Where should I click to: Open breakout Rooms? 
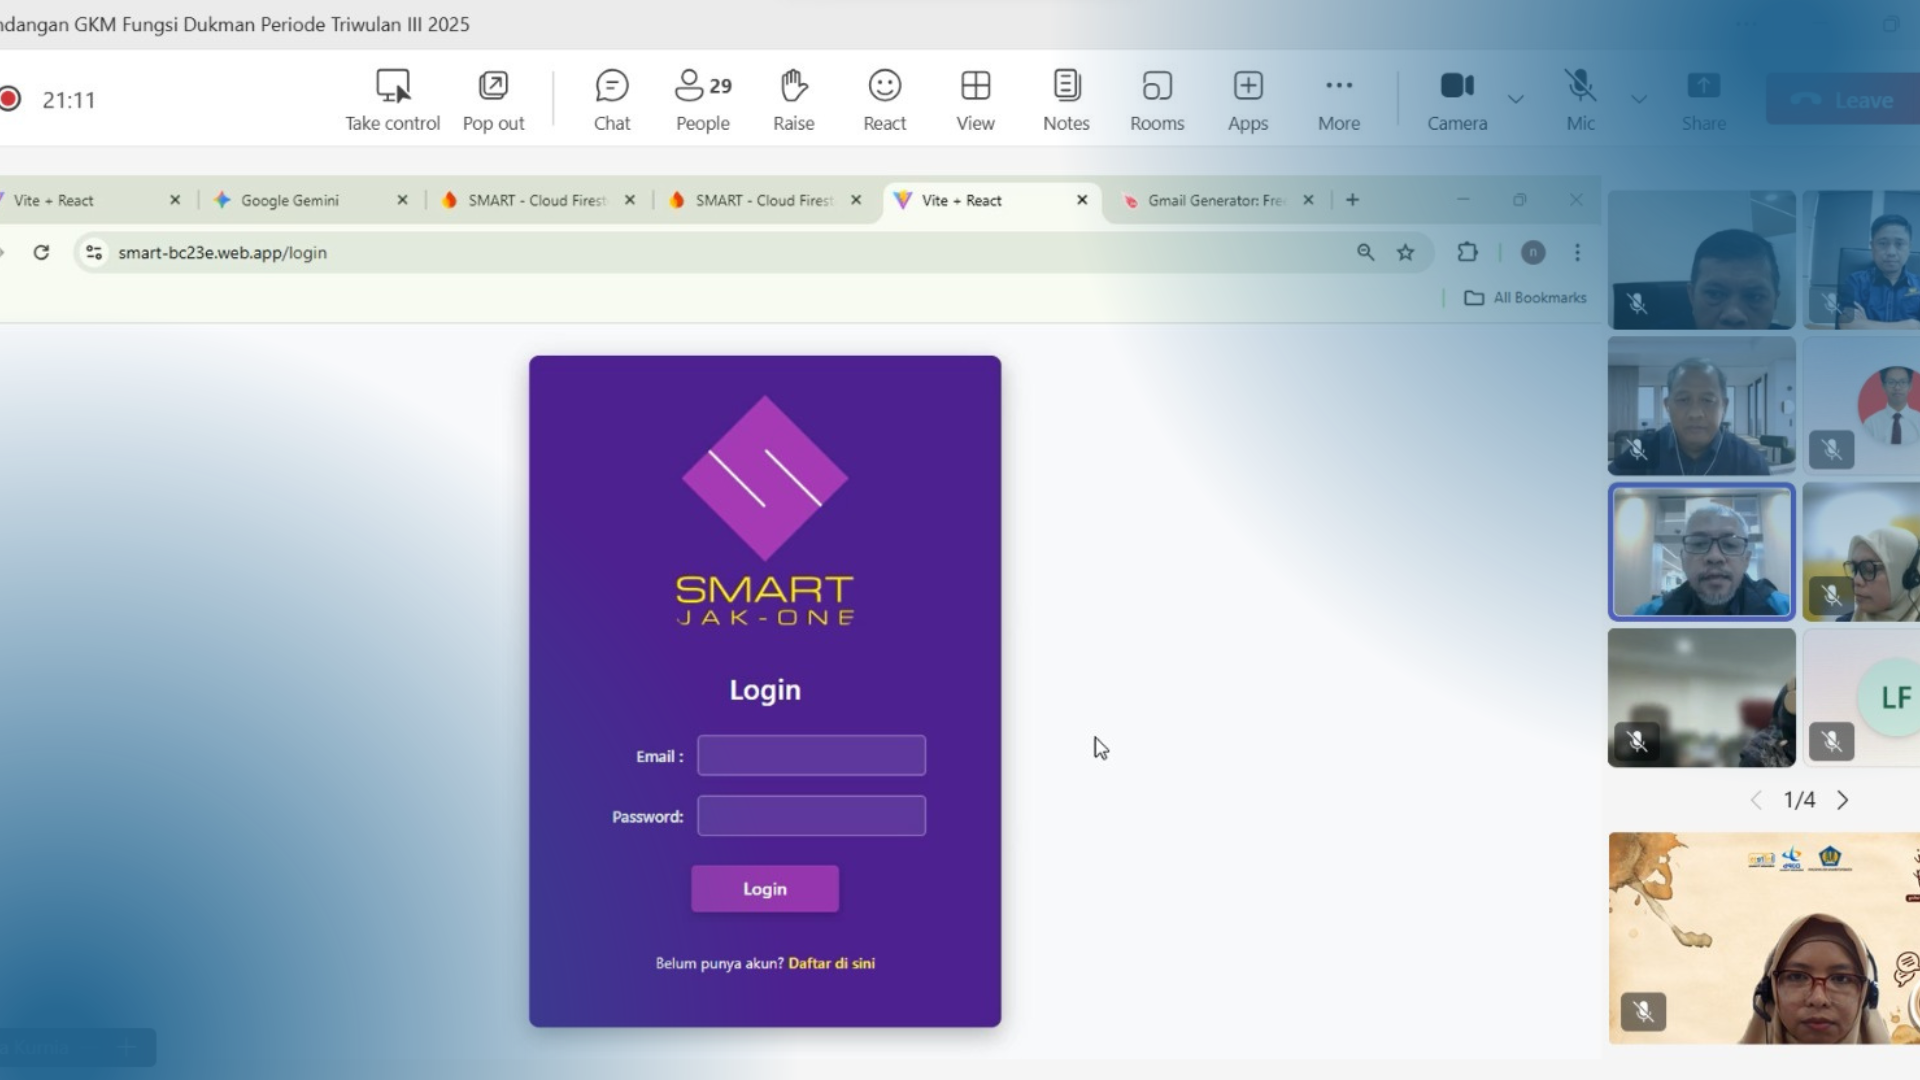(x=1157, y=99)
